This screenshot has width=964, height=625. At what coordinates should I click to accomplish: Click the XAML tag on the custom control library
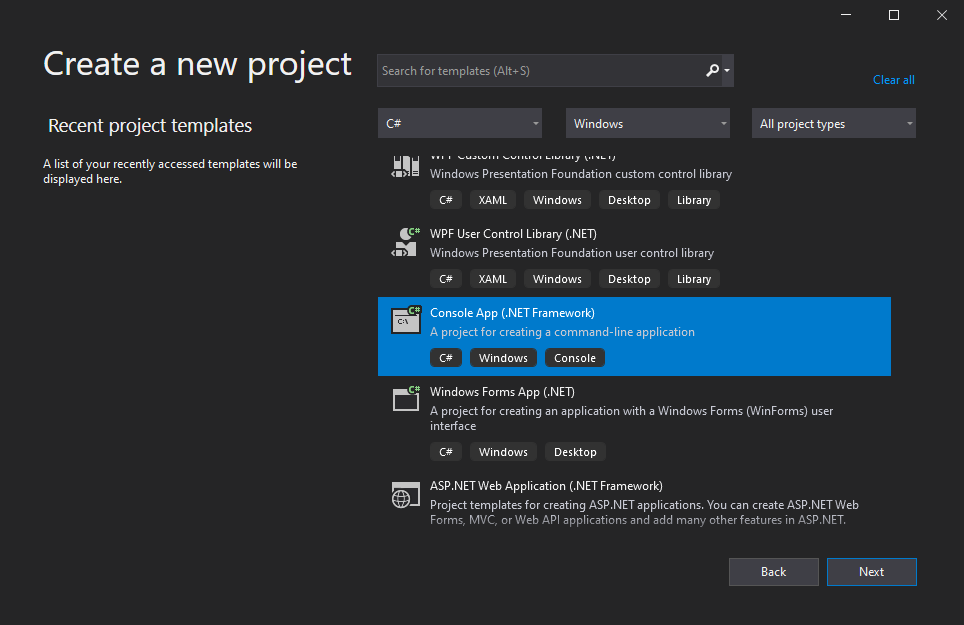coord(493,200)
